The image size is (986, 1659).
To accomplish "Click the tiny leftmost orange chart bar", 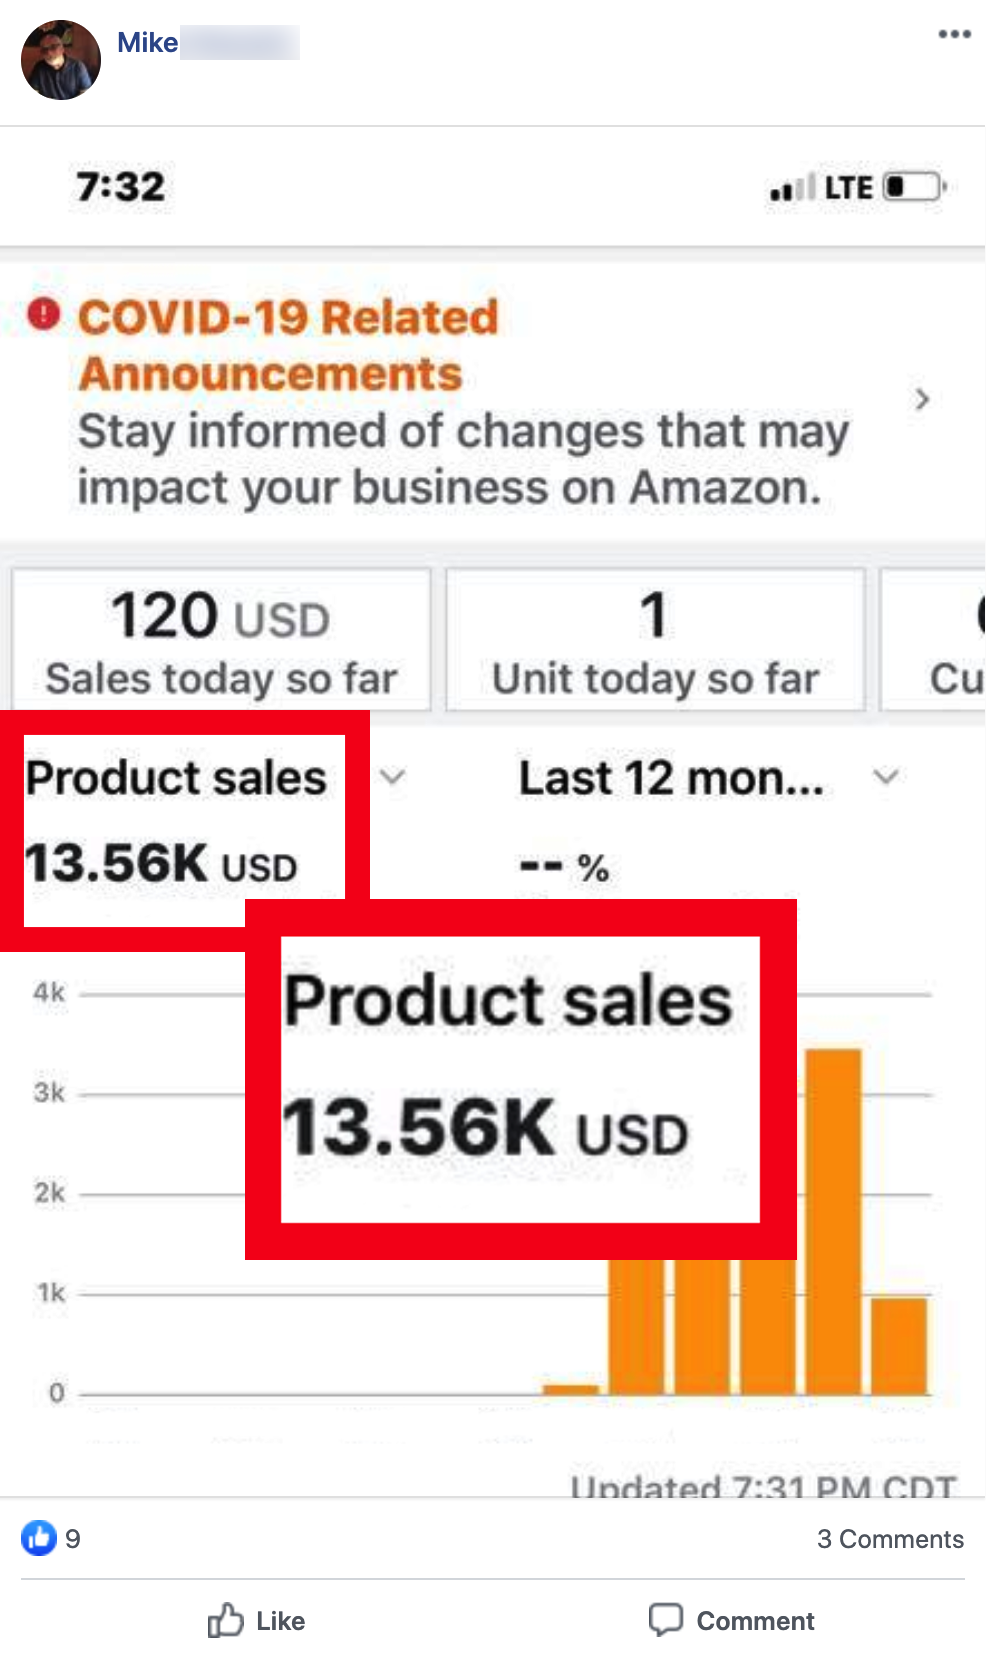I will tap(570, 1389).
